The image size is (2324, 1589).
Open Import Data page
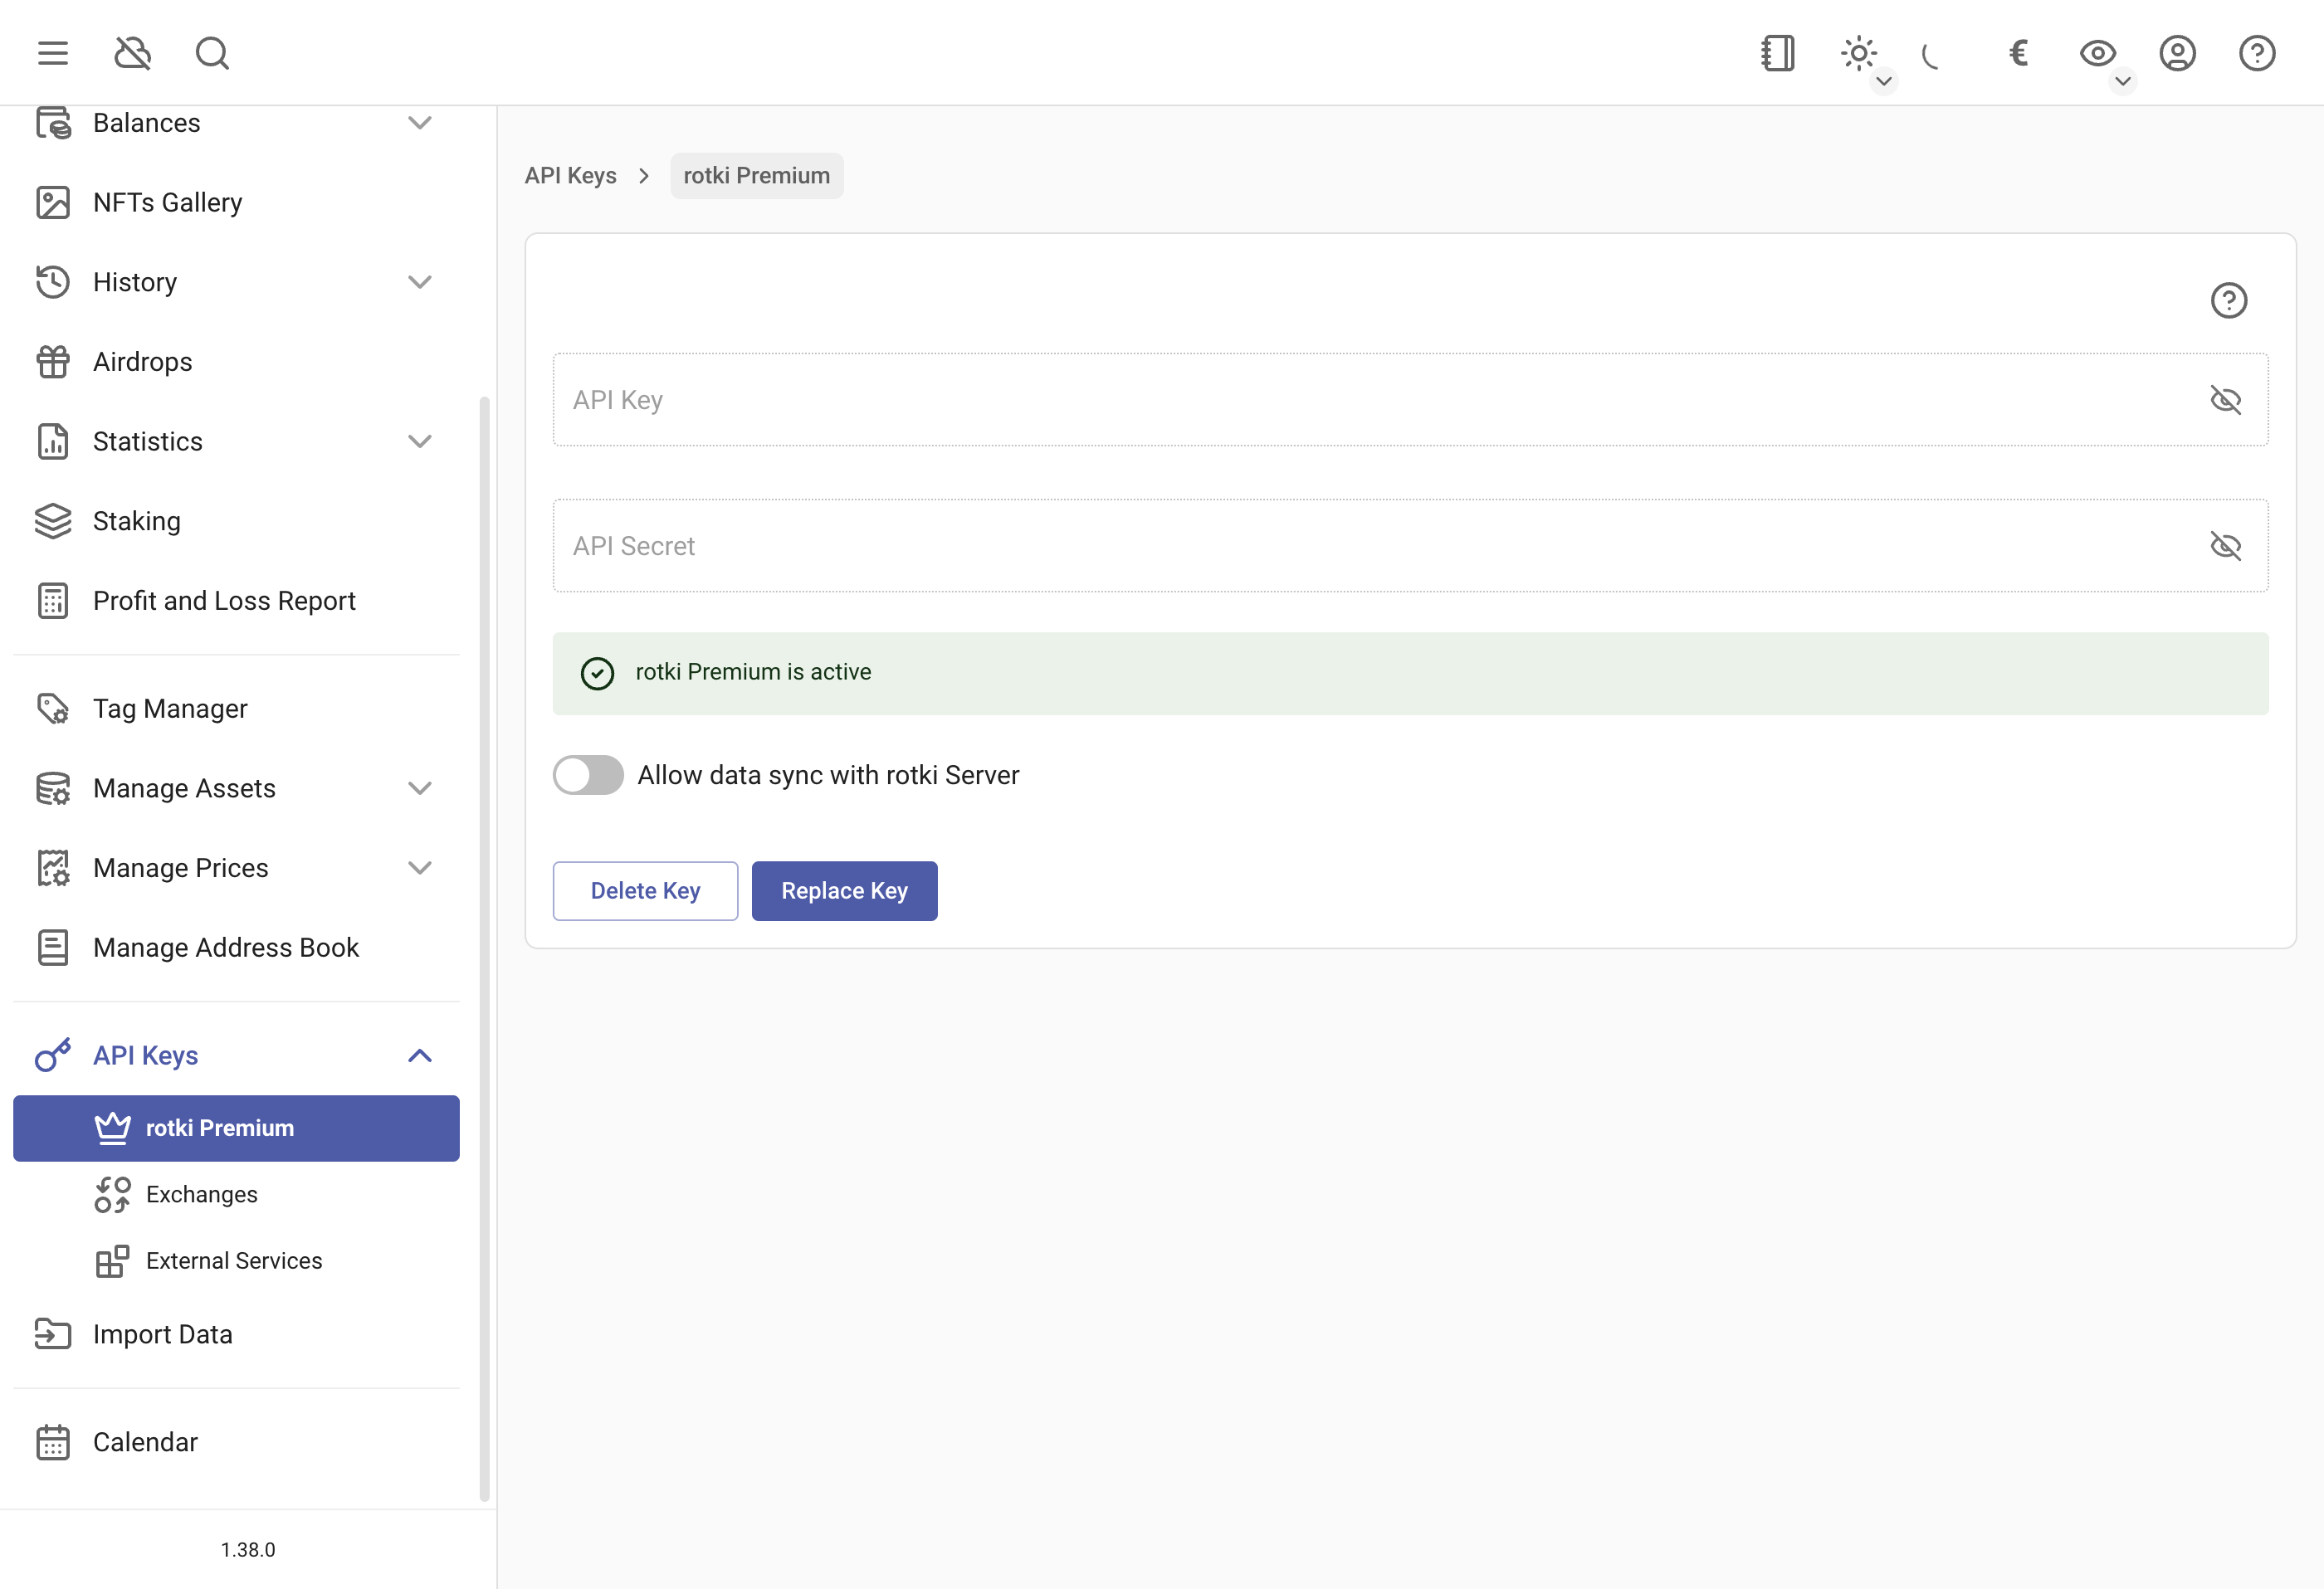236,1334
